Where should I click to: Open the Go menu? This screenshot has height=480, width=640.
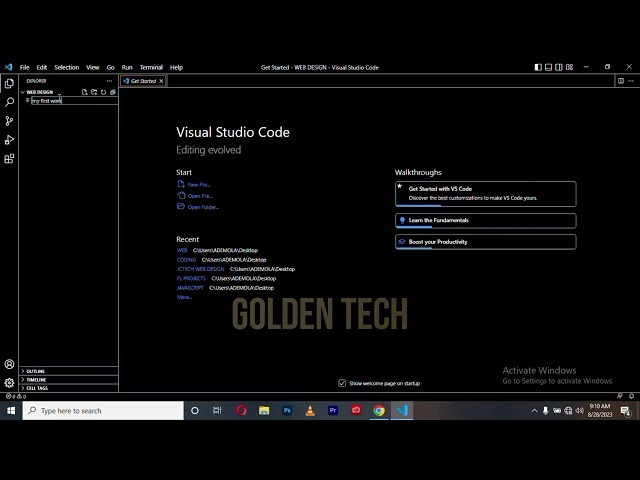click(111, 67)
